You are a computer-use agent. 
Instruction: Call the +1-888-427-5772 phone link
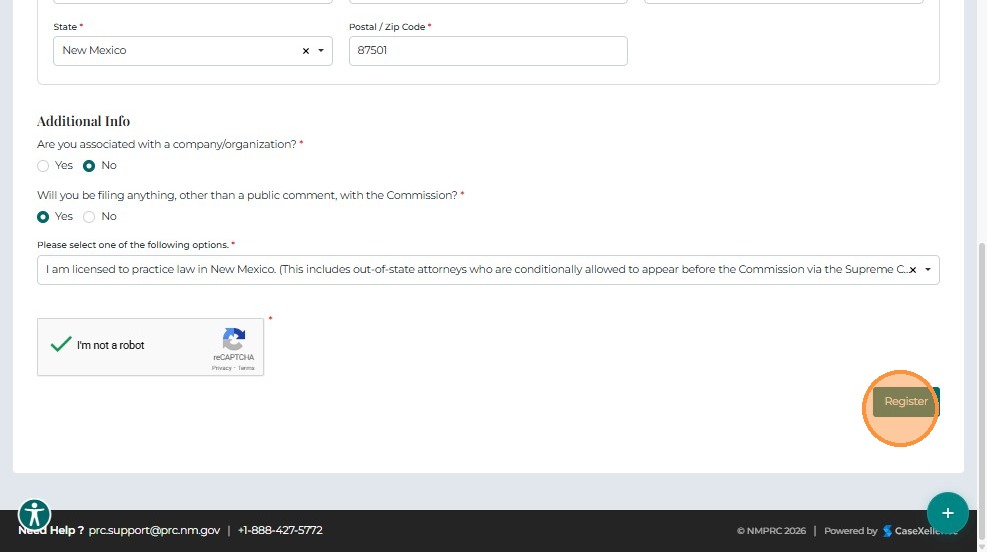[280, 531]
